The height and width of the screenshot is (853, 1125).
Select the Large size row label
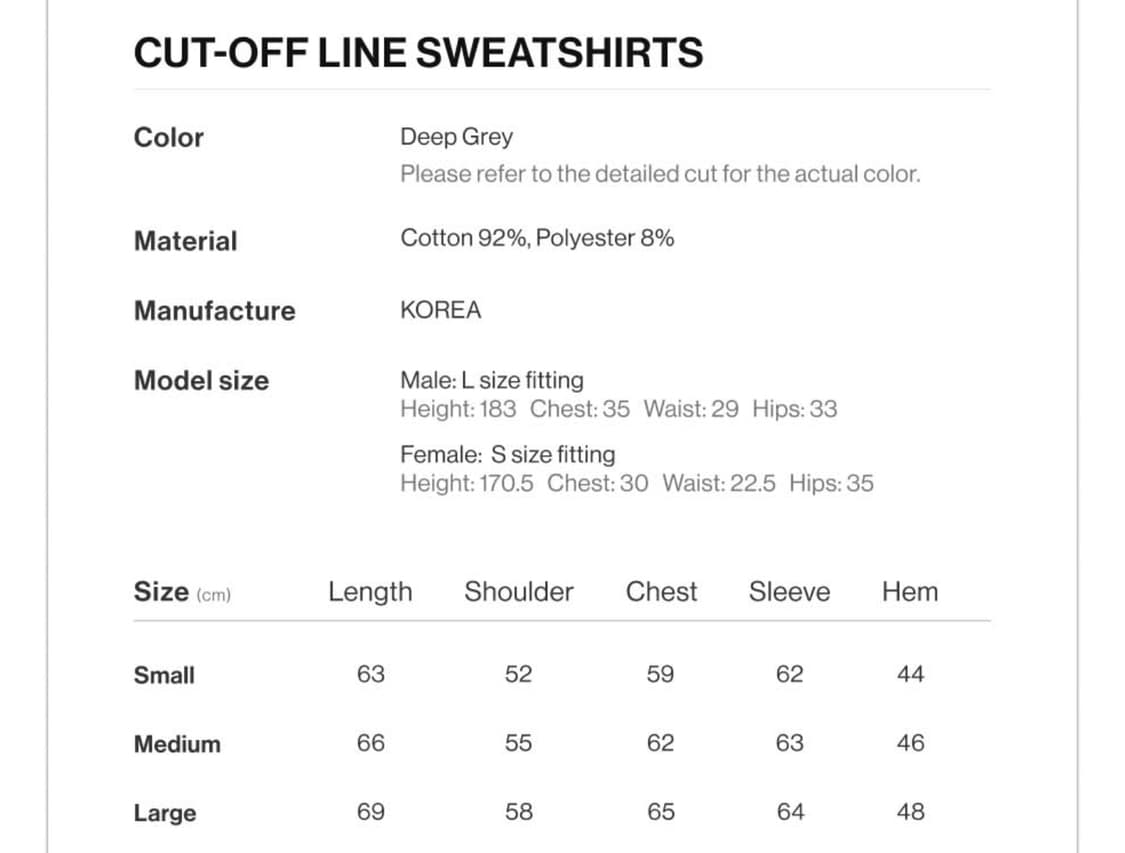pos(164,813)
